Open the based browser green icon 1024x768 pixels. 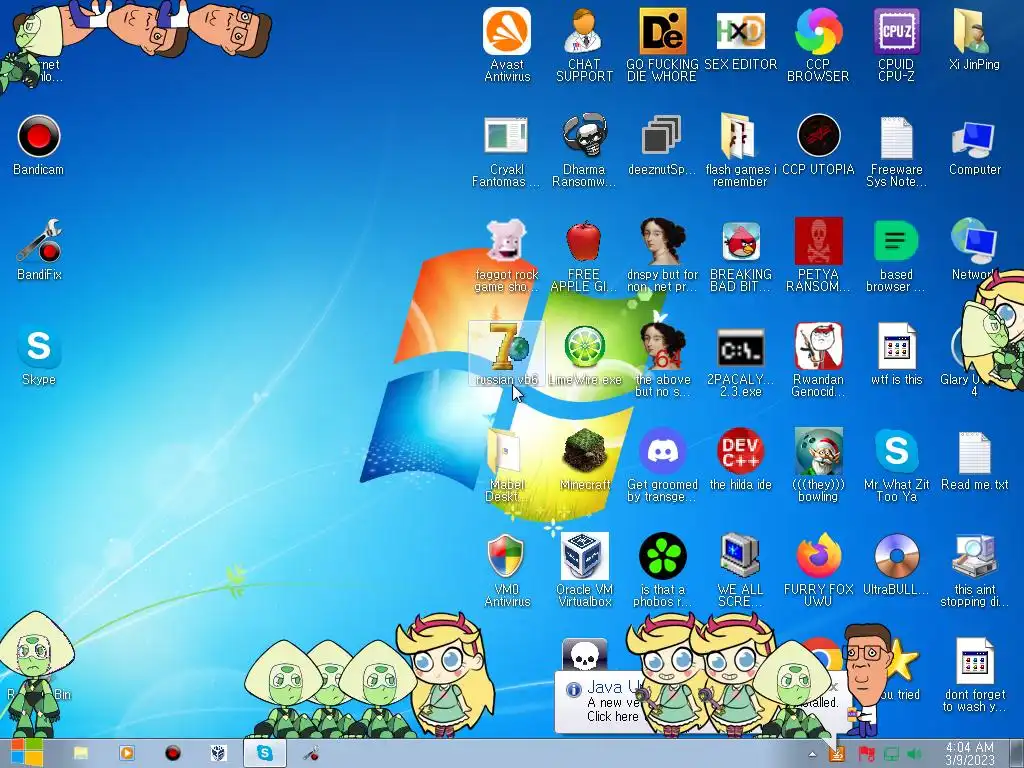click(896, 256)
